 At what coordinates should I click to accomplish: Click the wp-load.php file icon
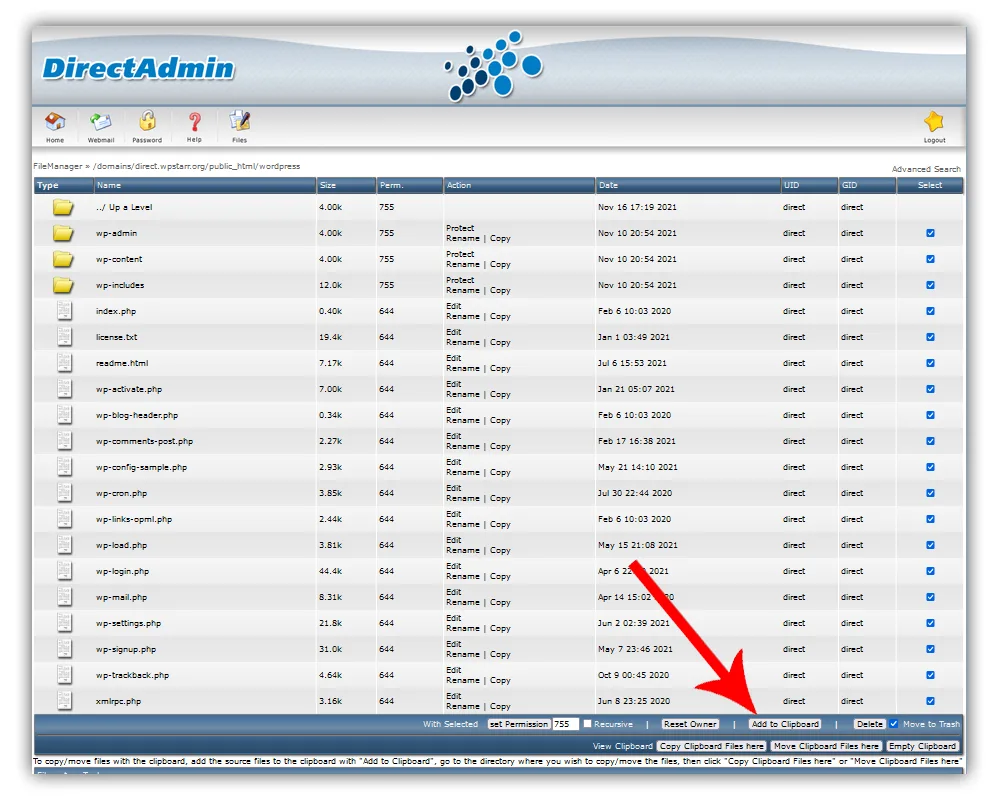point(64,545)
